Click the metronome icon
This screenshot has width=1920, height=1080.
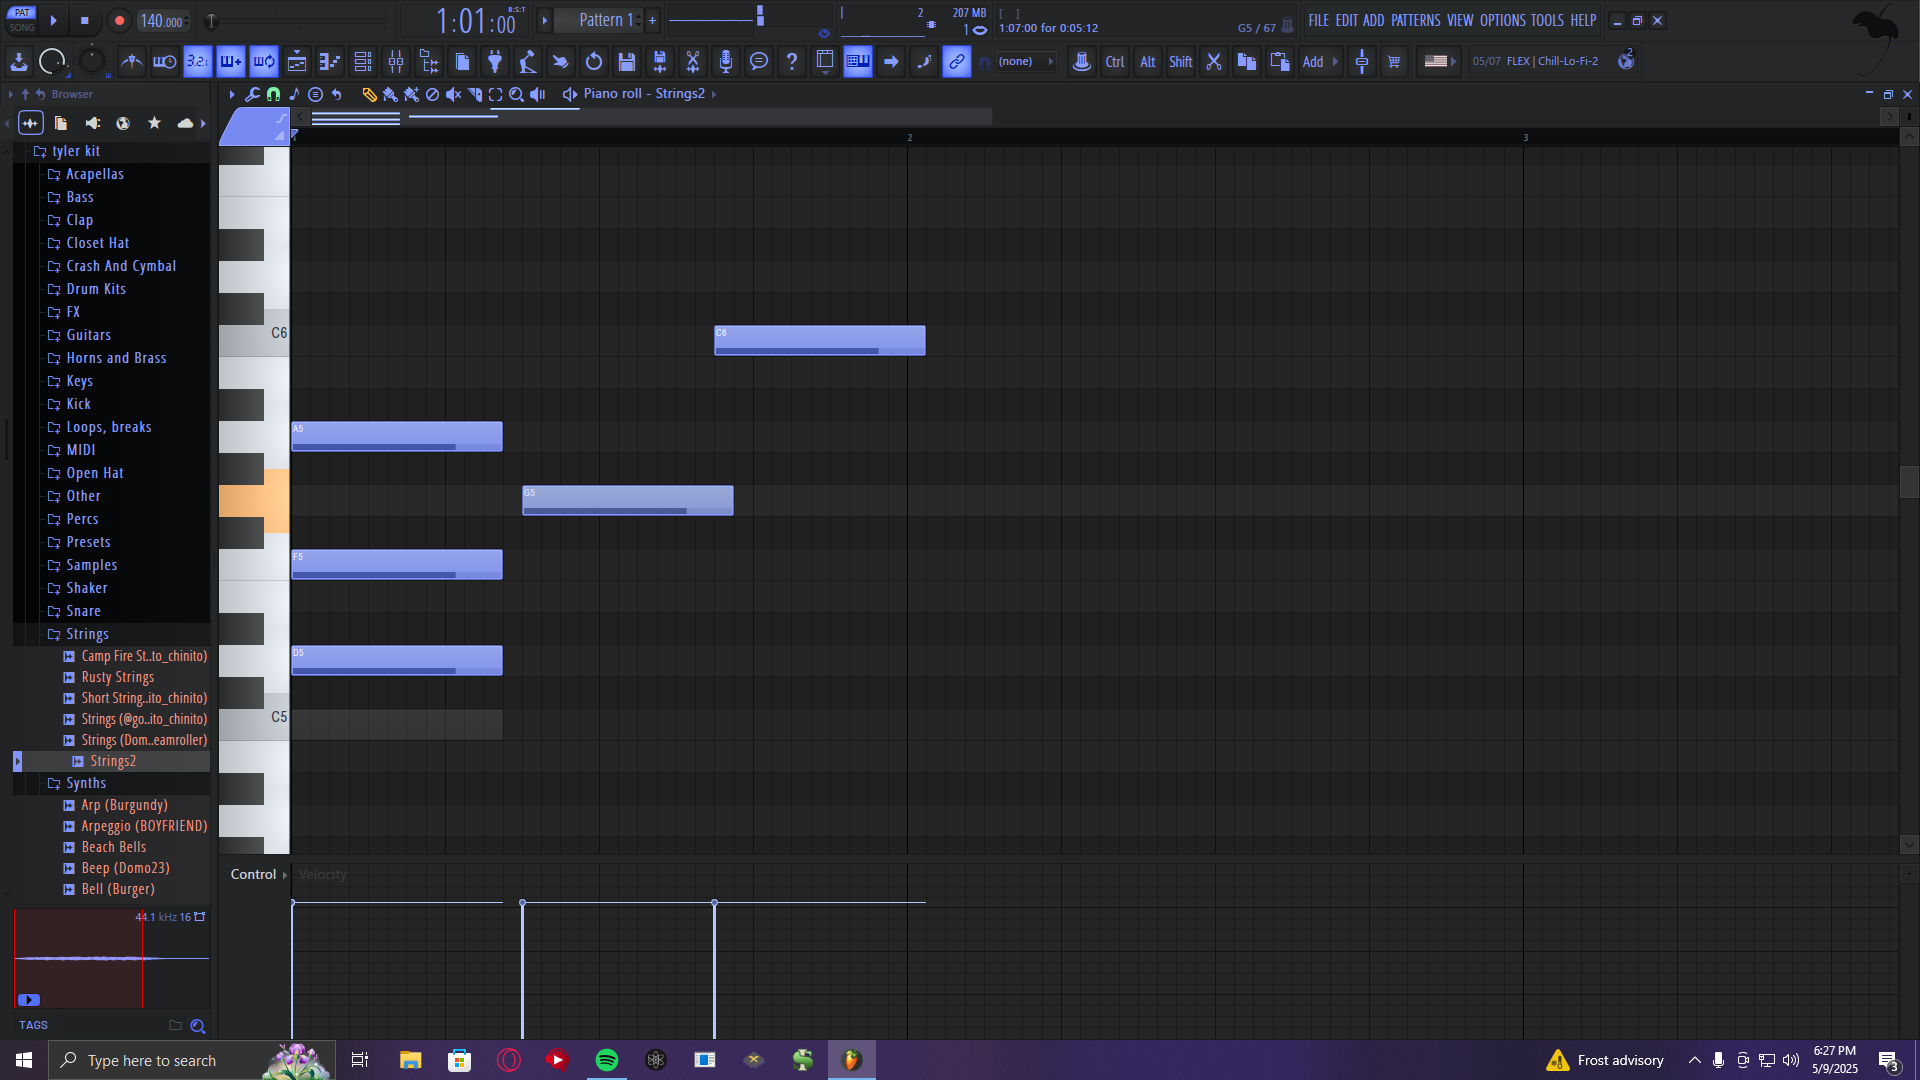[x=131, y=62]
